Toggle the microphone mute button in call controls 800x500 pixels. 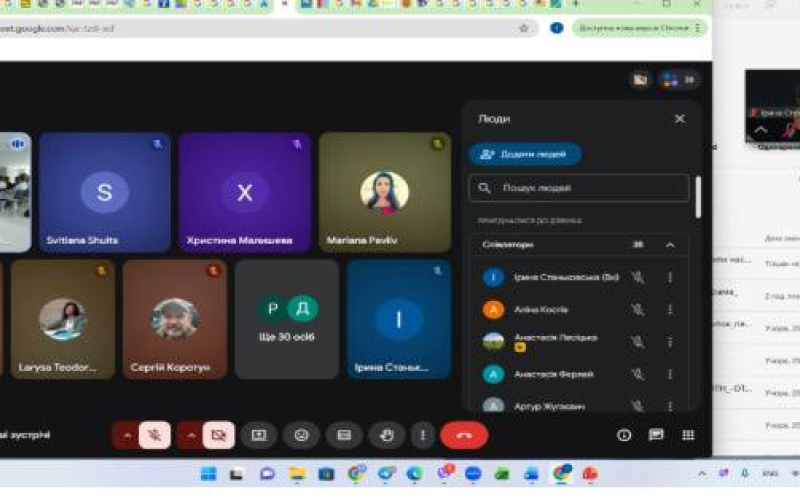click(x=155, y=435)
